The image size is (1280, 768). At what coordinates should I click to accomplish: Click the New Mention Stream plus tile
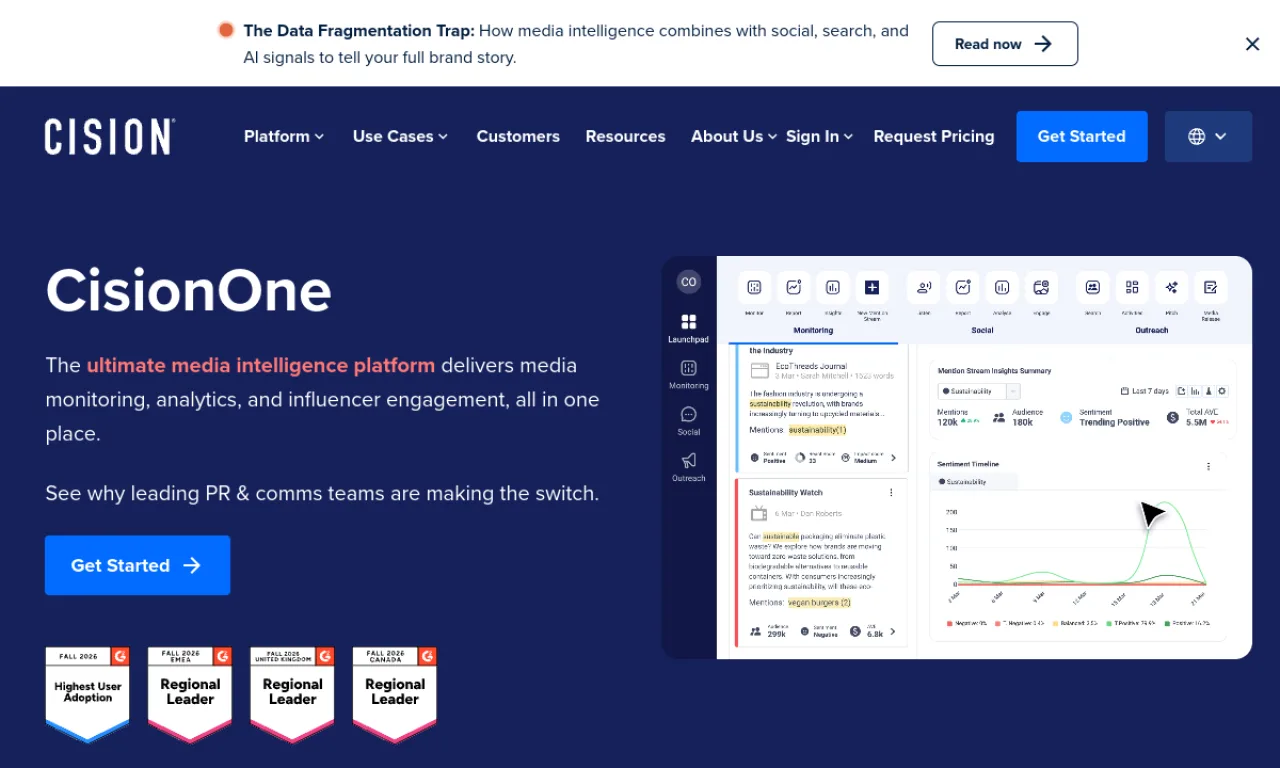point(872,287)
